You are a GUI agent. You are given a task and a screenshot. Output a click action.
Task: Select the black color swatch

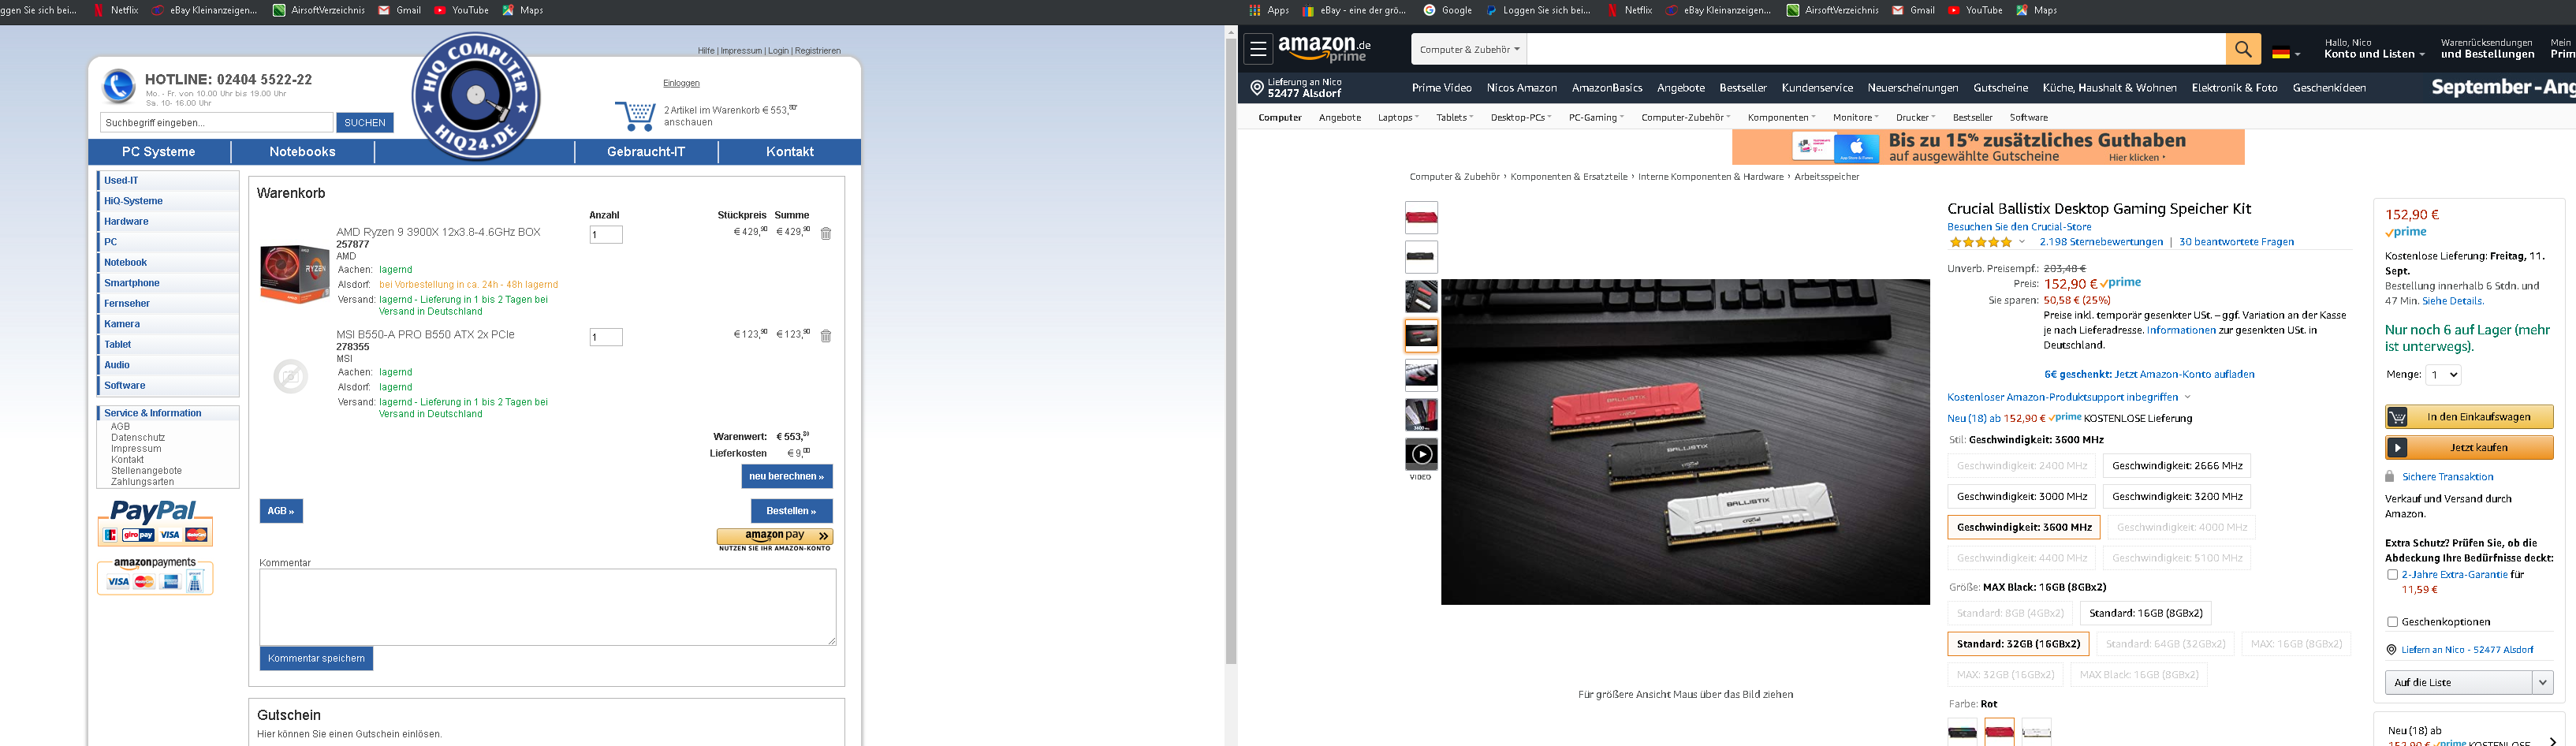point(1962,733)
